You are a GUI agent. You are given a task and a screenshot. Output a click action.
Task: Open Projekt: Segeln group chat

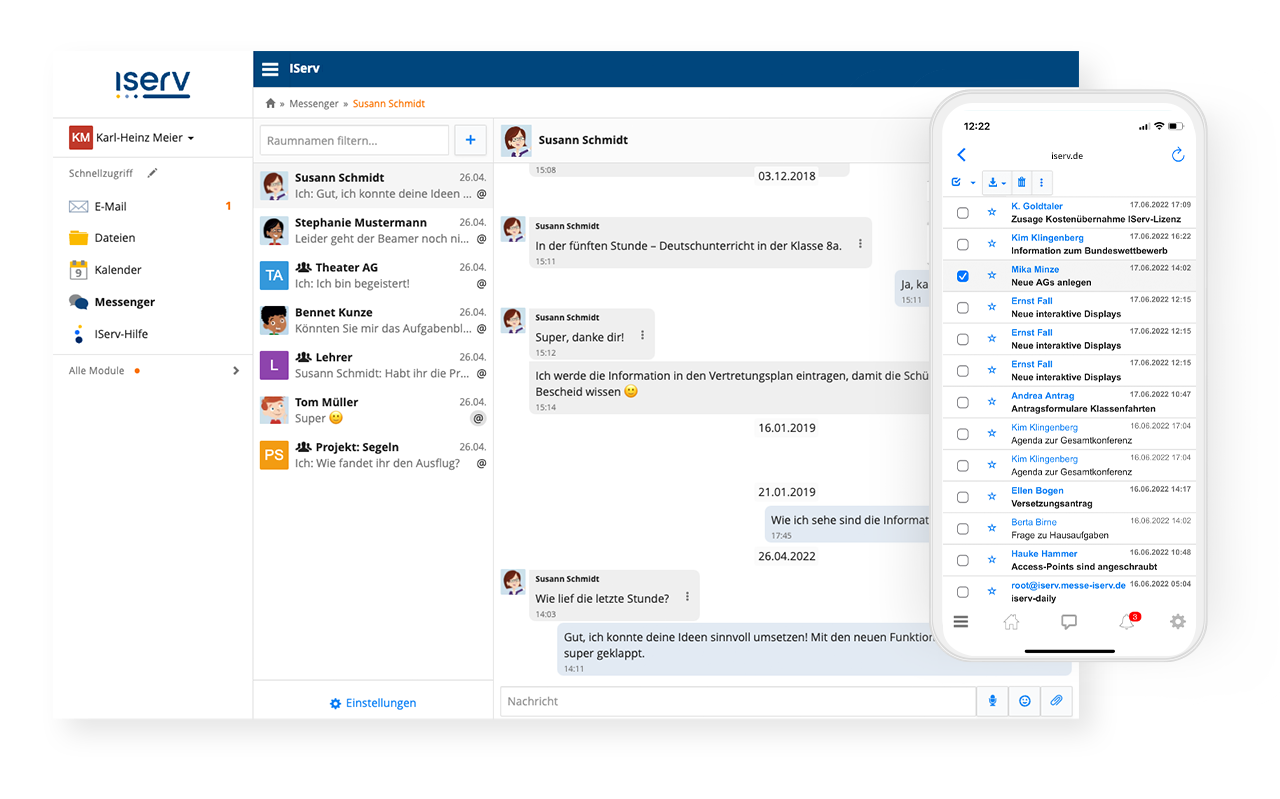[x=373, y=455]
